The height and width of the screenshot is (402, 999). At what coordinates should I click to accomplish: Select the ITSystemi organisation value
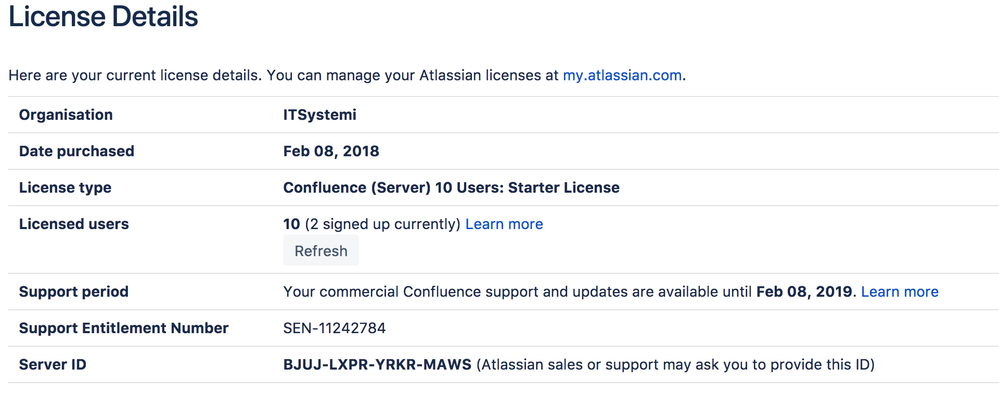tap(320, 115)
